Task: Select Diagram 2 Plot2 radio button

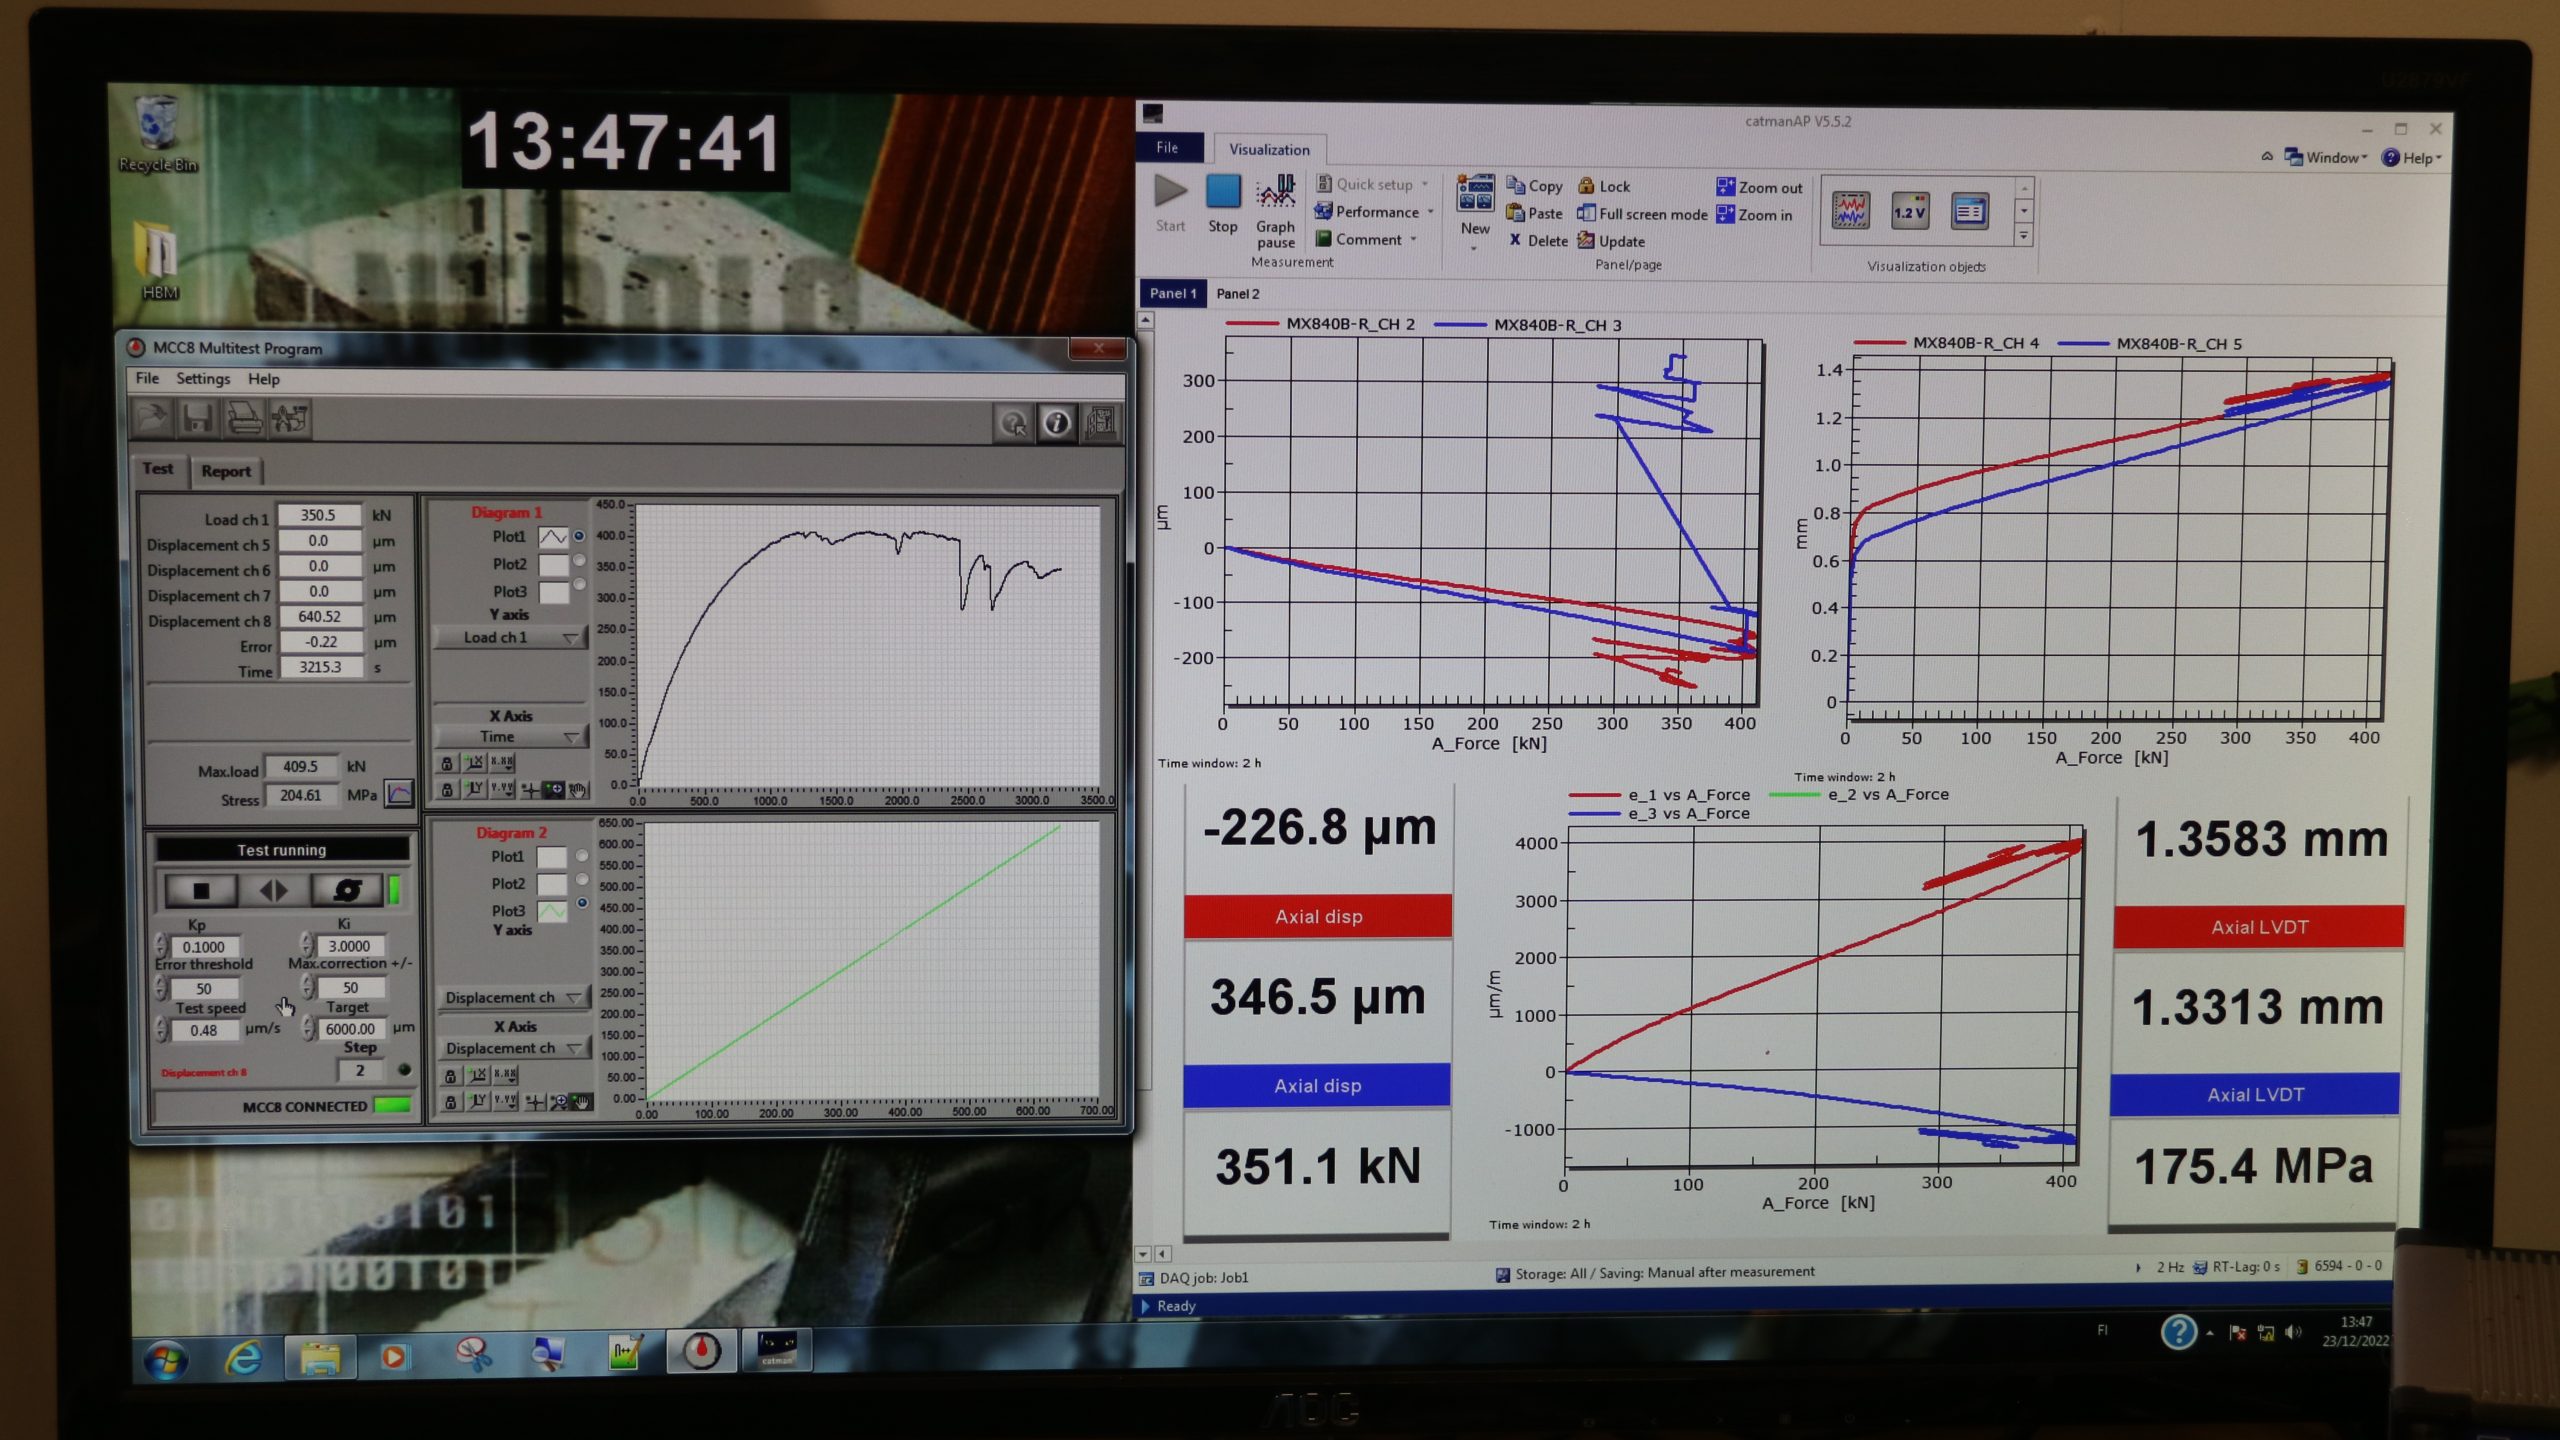Action: 582,880
